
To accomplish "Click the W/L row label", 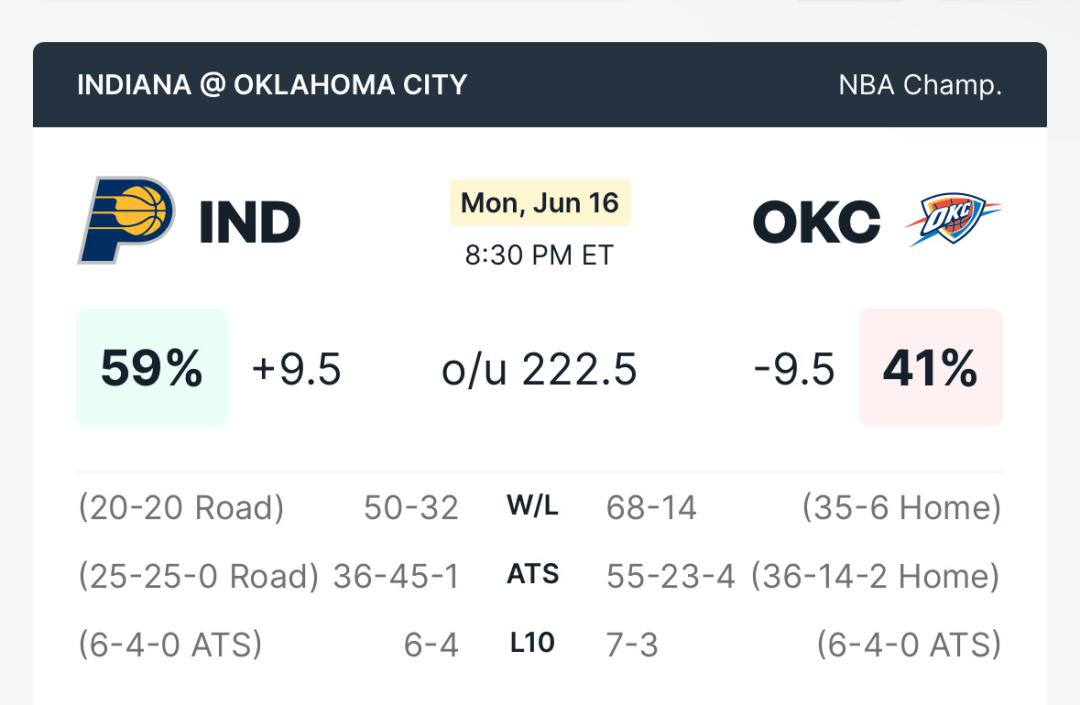I will point(532,506).
